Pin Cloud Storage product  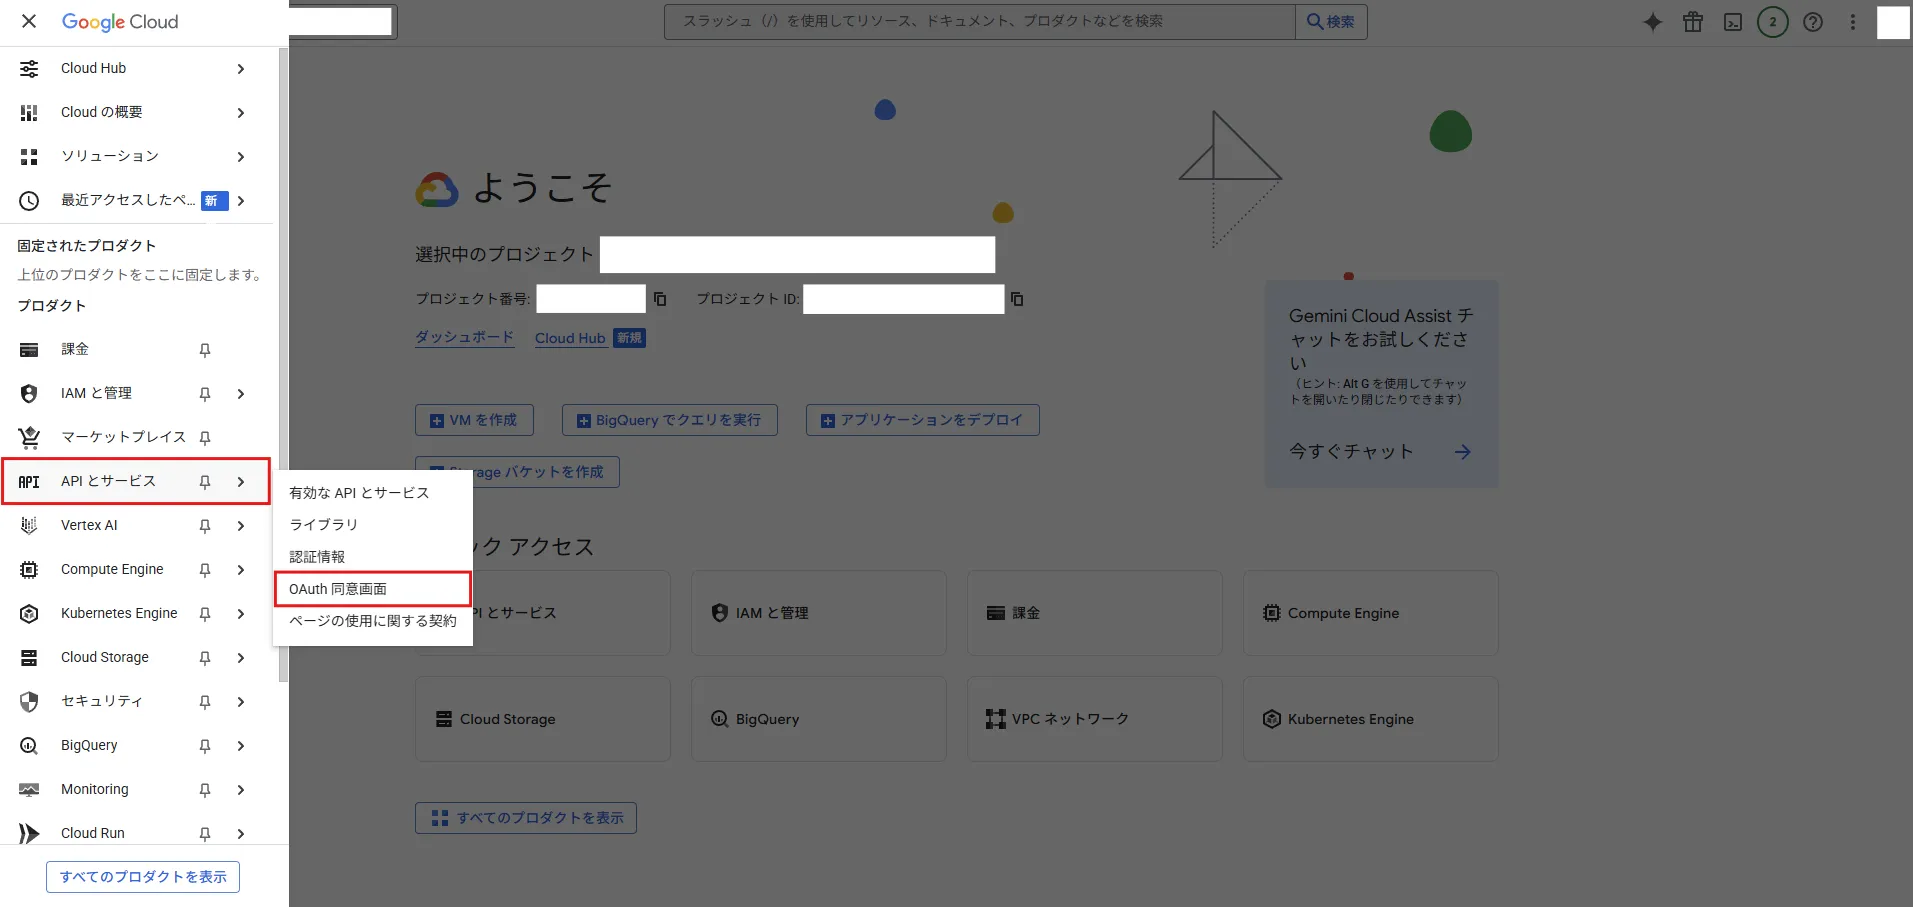205,658
